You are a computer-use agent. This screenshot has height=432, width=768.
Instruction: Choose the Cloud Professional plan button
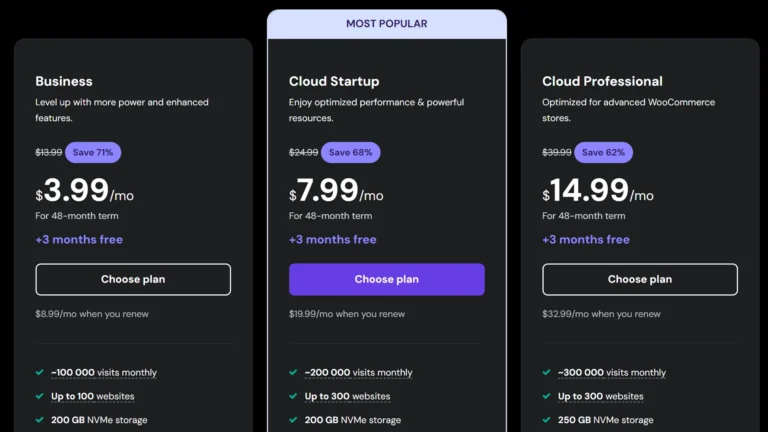click(640, 279)
